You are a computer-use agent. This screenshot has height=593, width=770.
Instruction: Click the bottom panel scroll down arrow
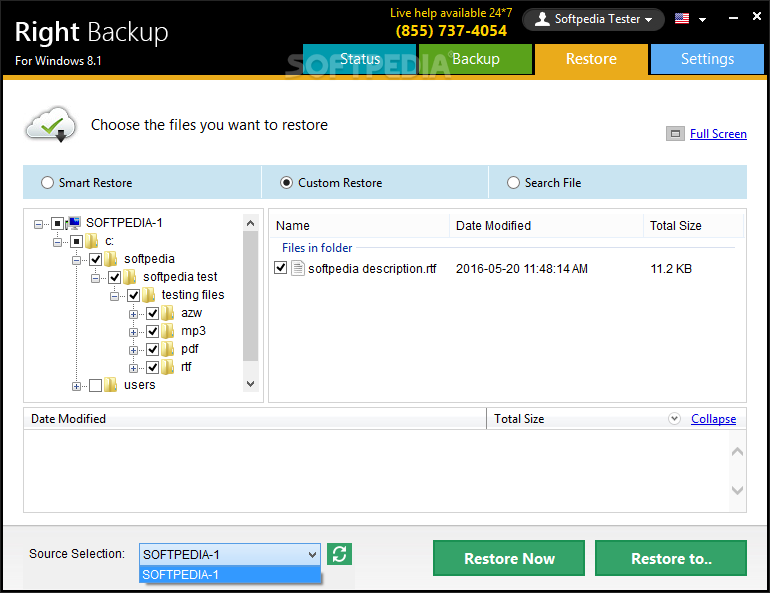click(737, 490)
